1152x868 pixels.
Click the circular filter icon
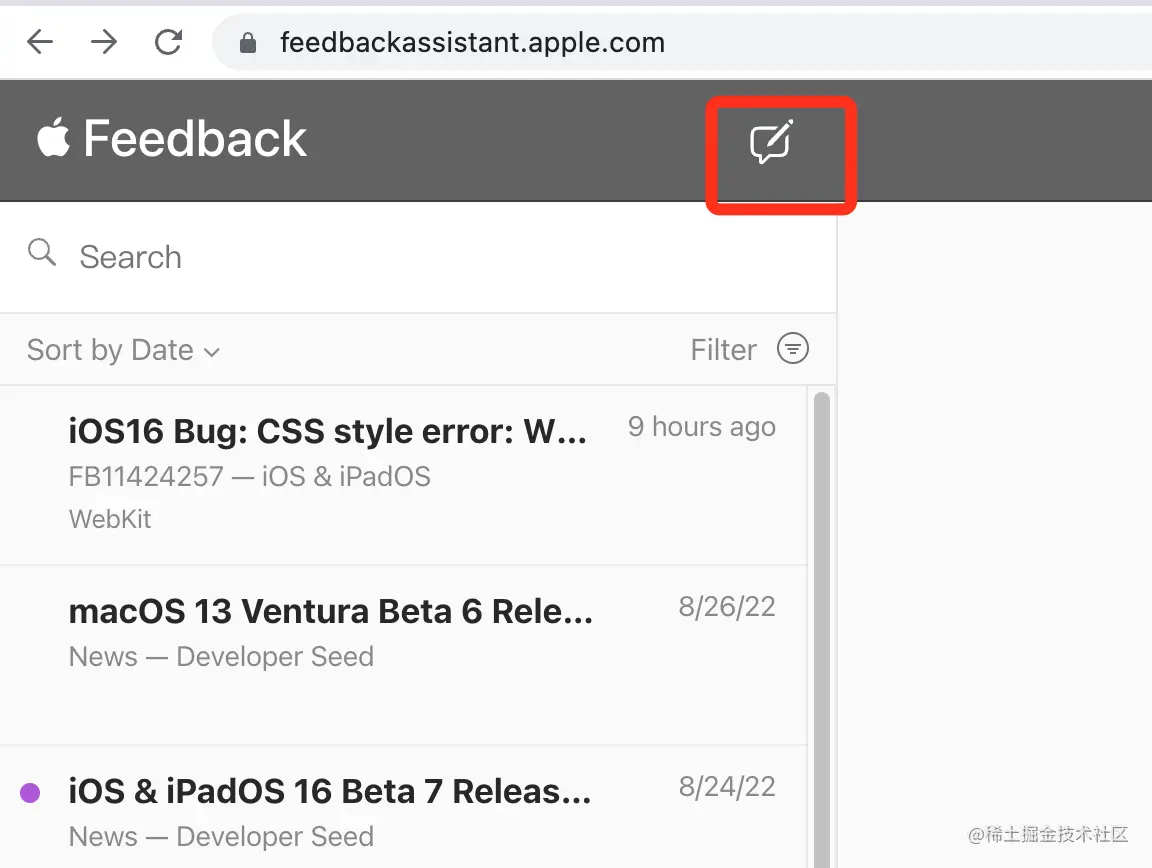[793, 348]
